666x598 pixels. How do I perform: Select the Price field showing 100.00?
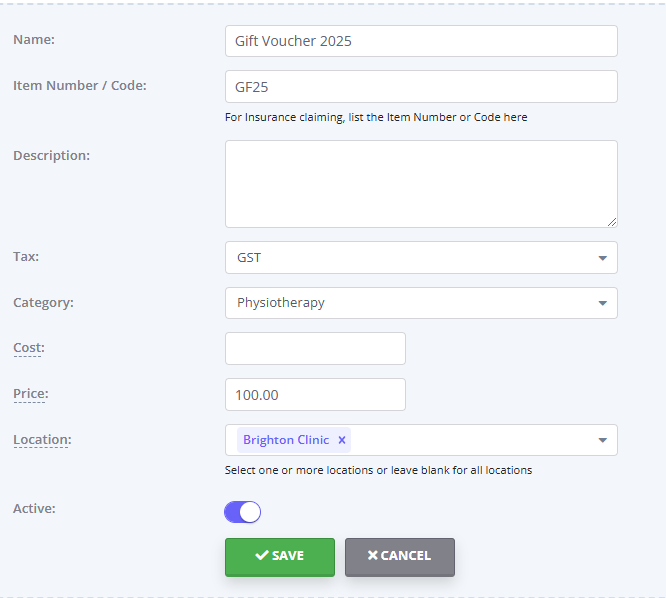[x=315, y=395]
